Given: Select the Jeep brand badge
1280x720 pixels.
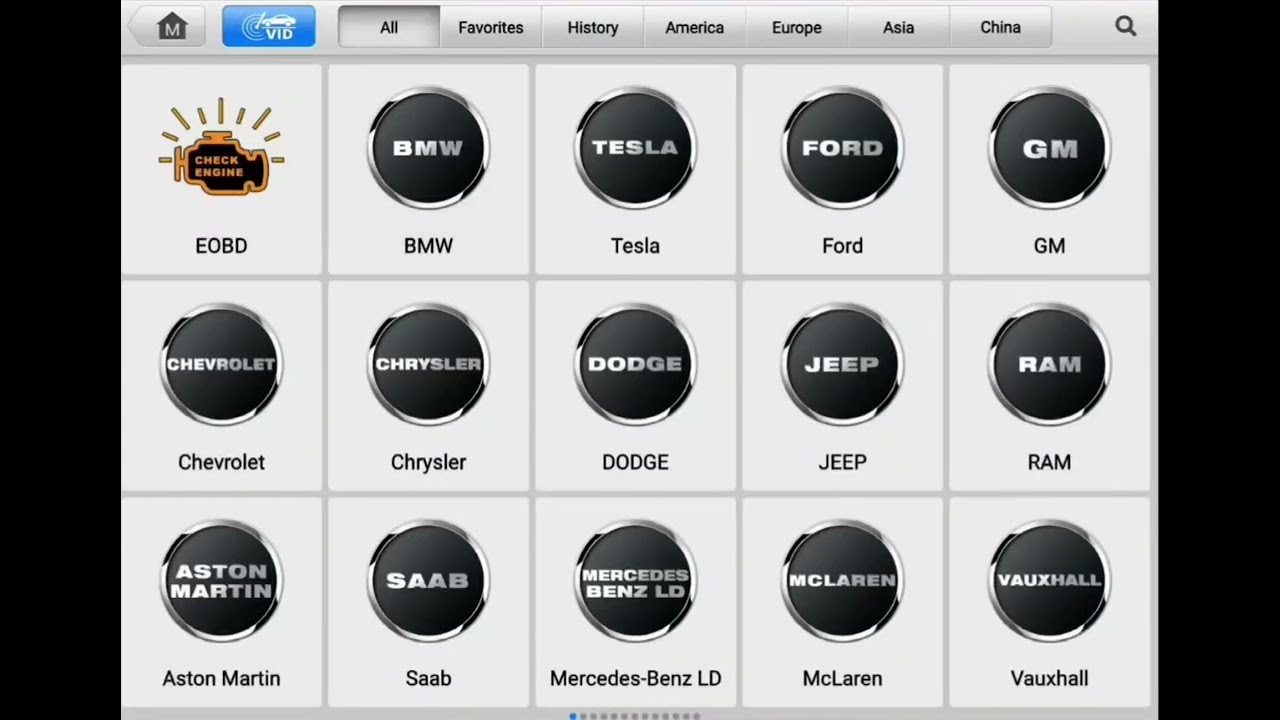Looking at the screenshot, I should [x=842, y=365].
